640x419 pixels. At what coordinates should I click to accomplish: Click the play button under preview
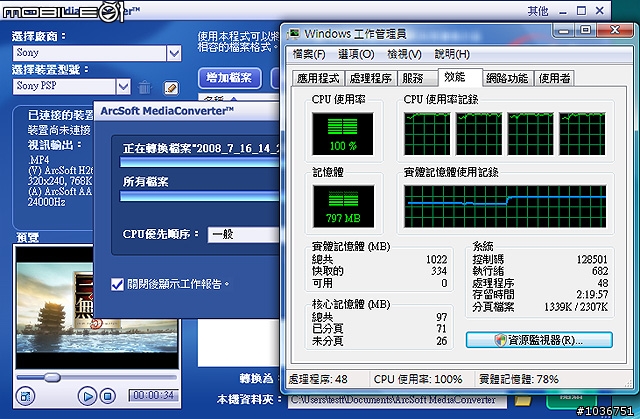click(x=87, y=396)
